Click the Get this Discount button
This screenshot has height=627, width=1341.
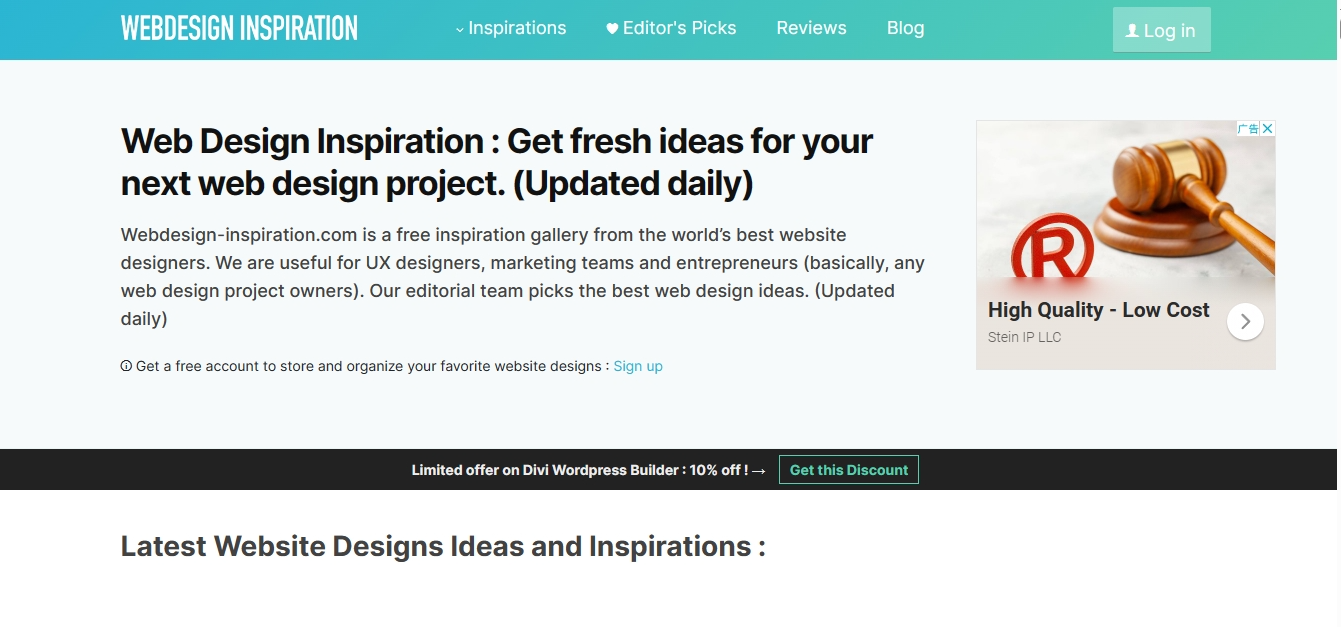coord(849,470)
